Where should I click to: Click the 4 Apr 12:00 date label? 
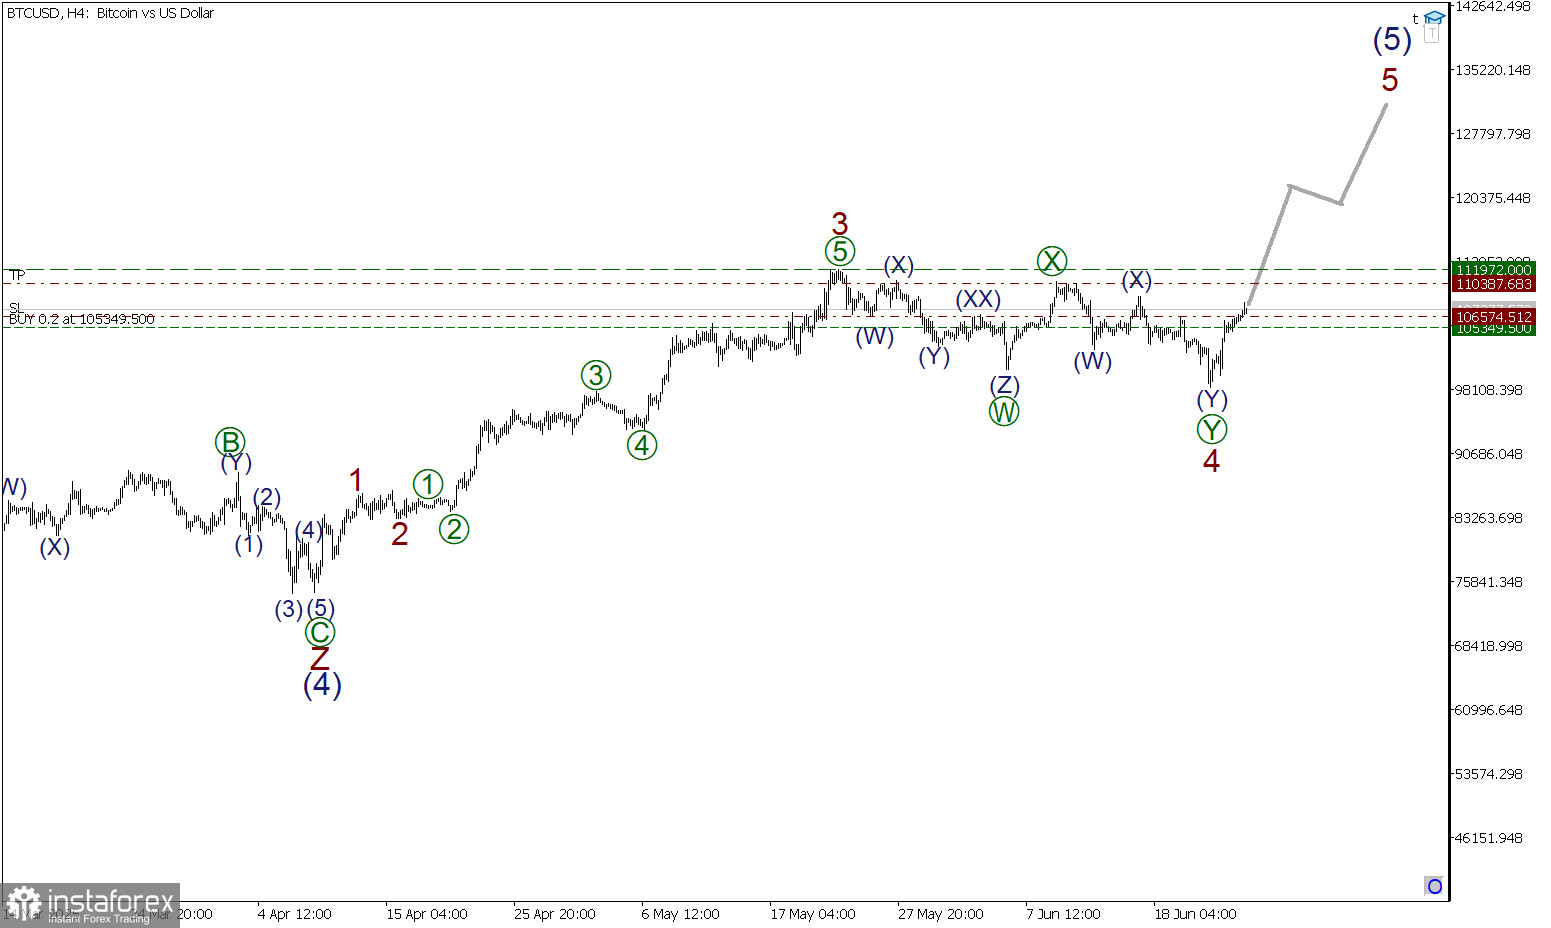[x=294, y=914]
